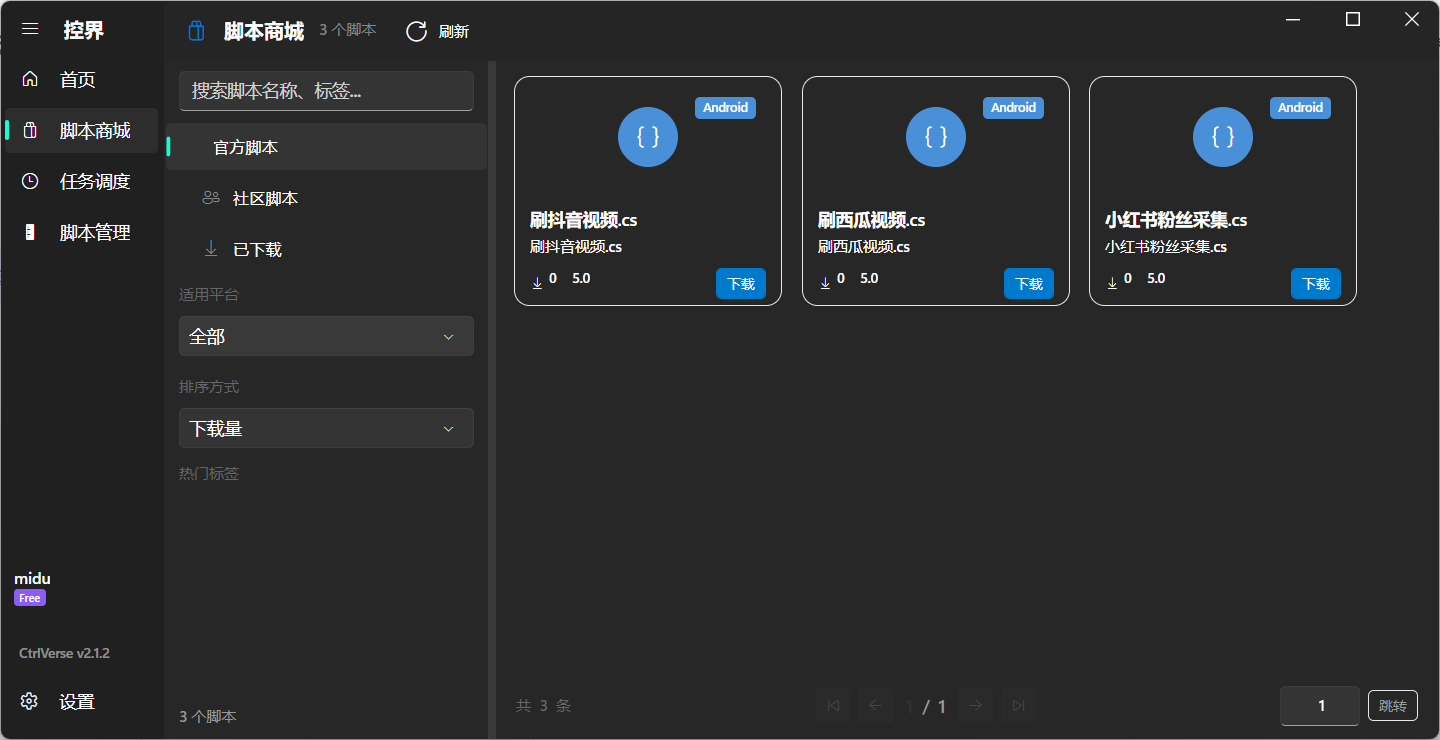Viewport: 1440px width, 740px height.
Task: Select the 社区脚本 category
Action: tap(326, 198)
